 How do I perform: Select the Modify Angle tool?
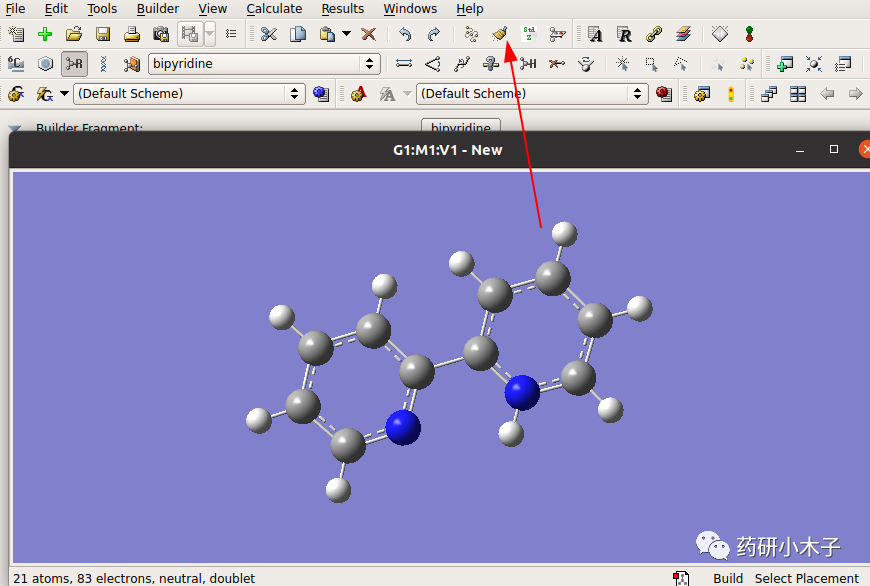pos(433,64)
